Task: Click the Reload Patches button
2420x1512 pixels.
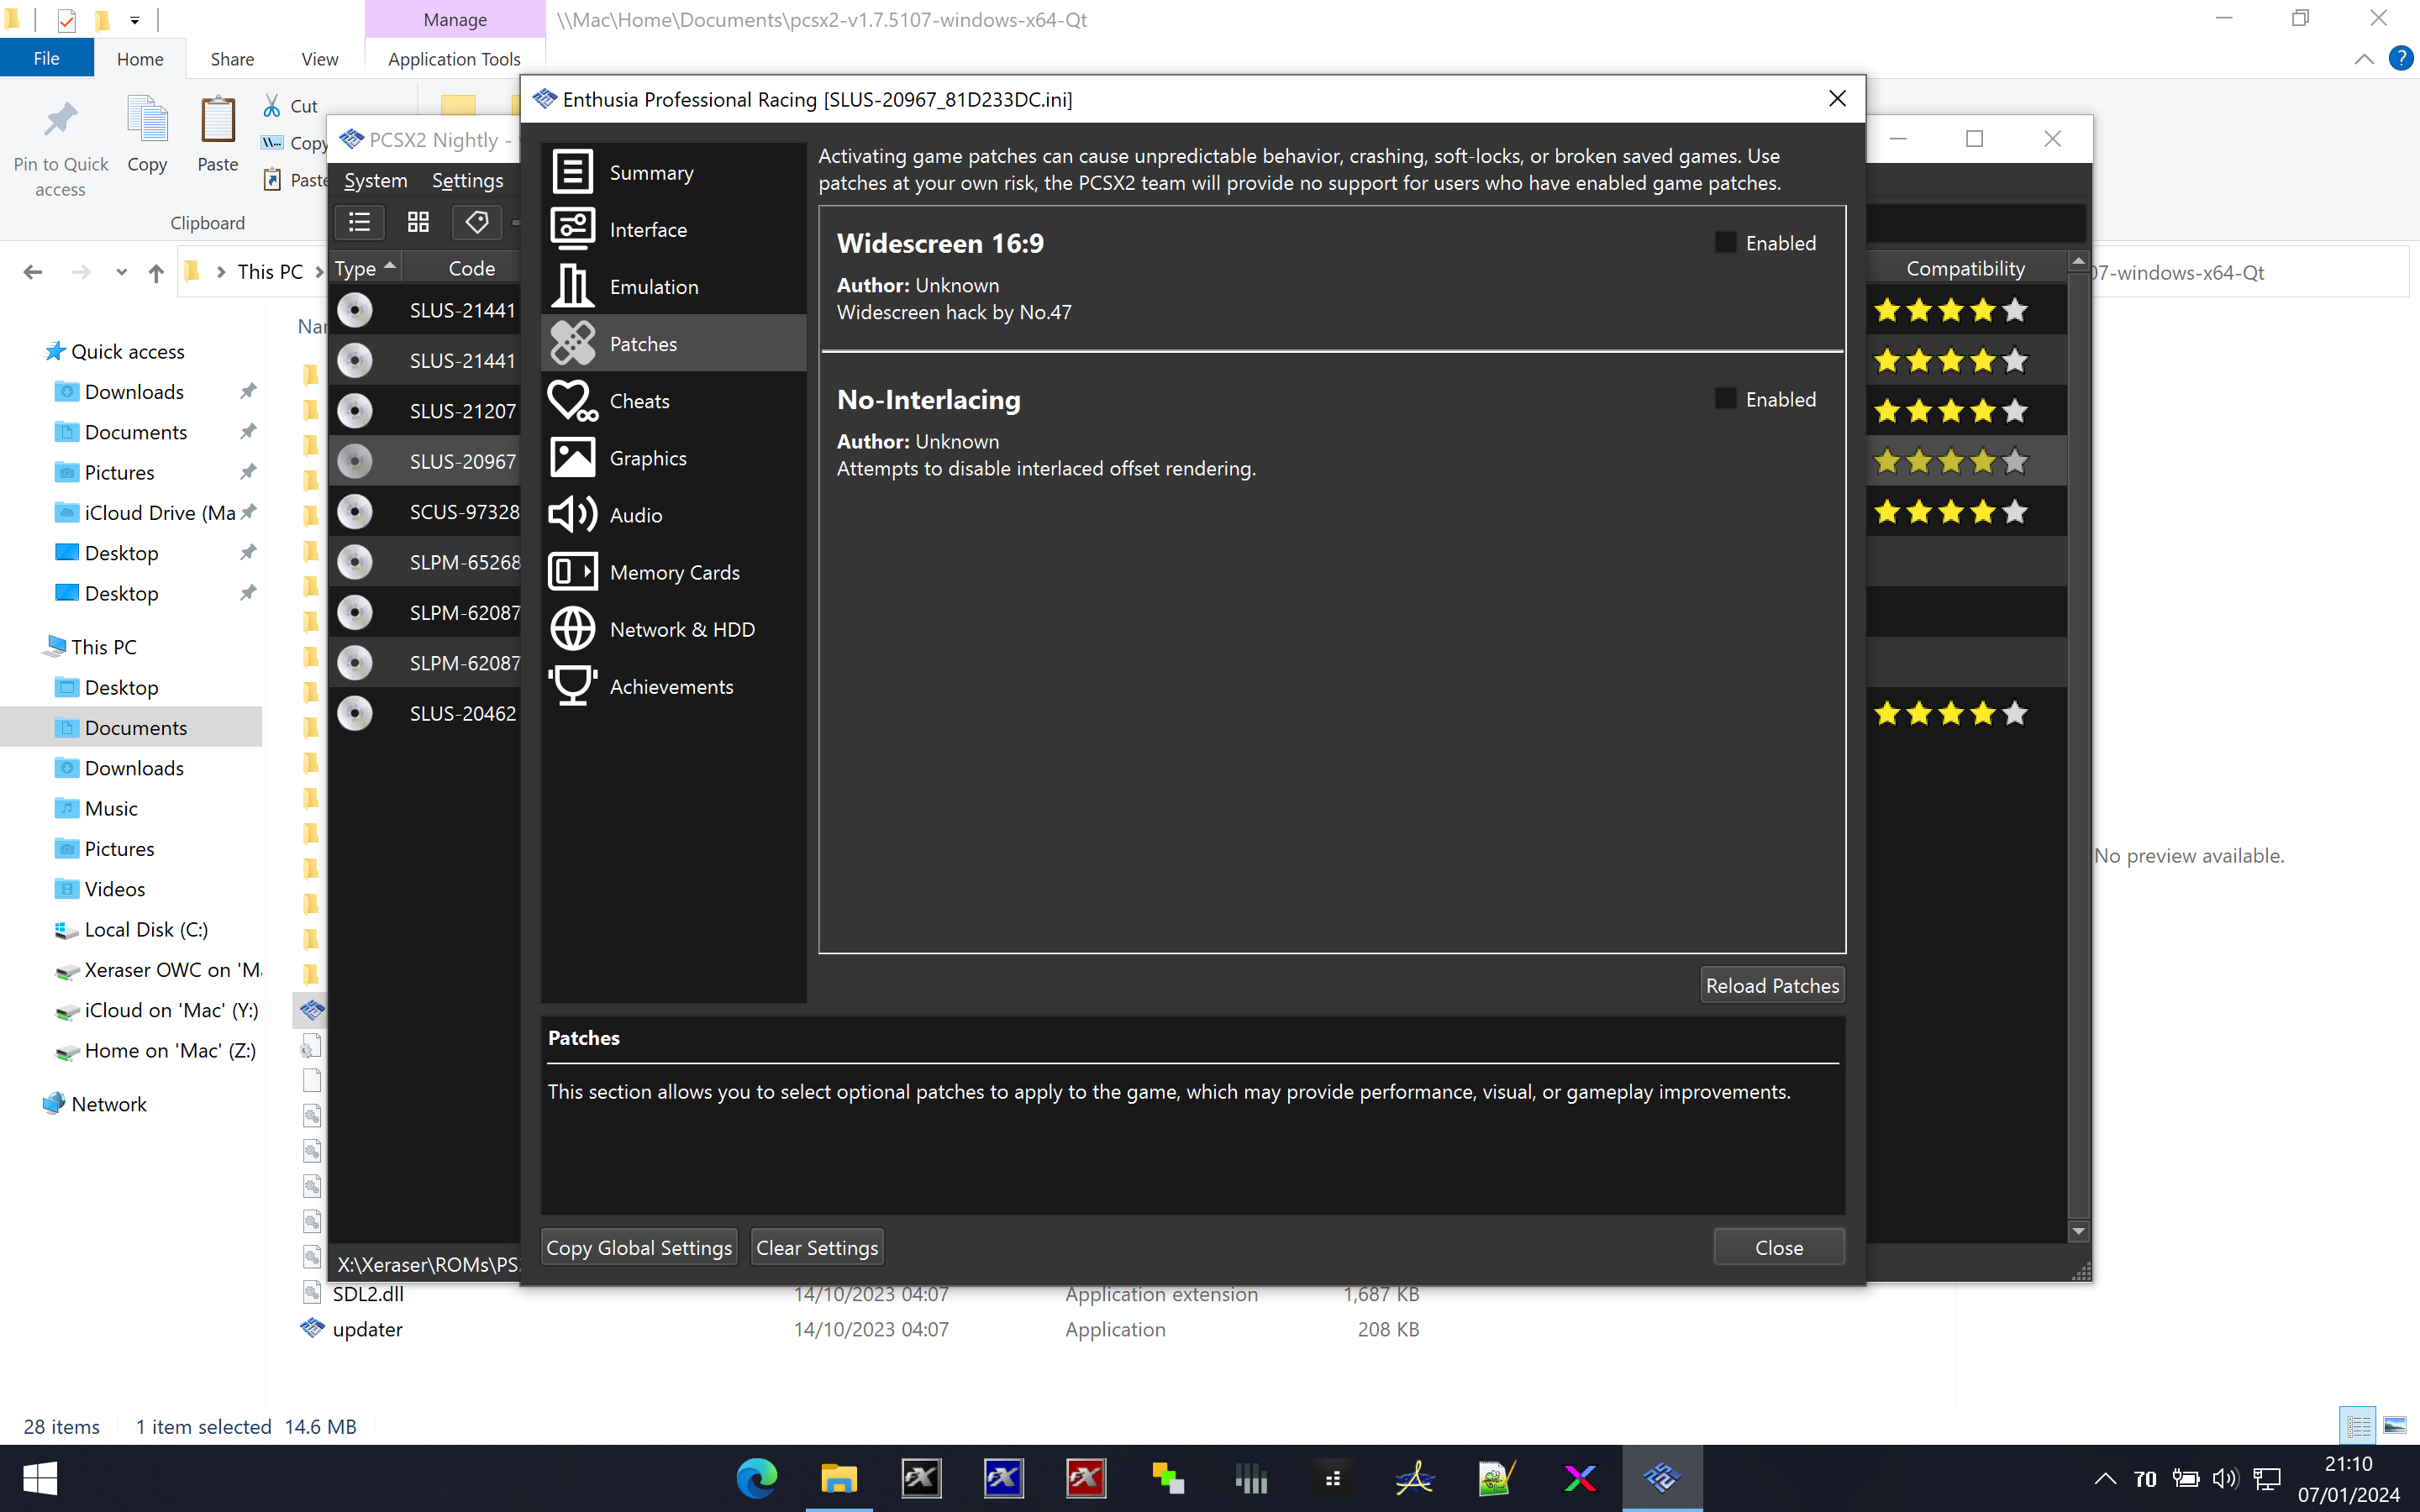Action: 1772,985
